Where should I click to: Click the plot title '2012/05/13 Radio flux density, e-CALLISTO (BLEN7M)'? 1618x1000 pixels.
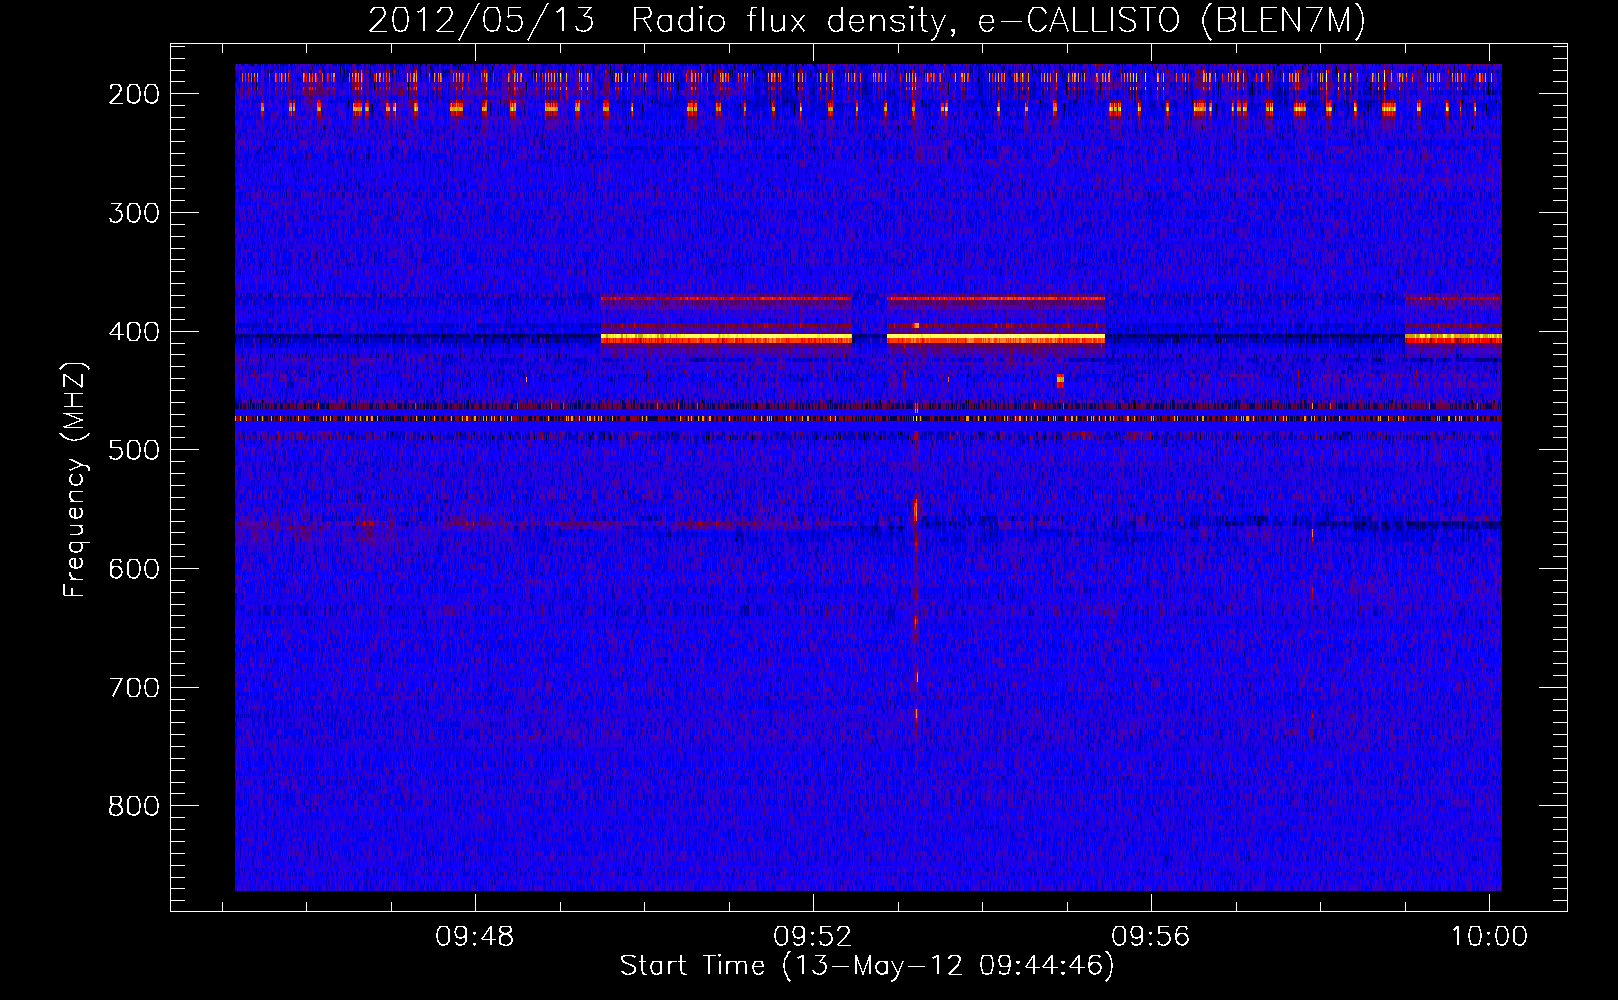pyautogui.click(x=867, y=20)
